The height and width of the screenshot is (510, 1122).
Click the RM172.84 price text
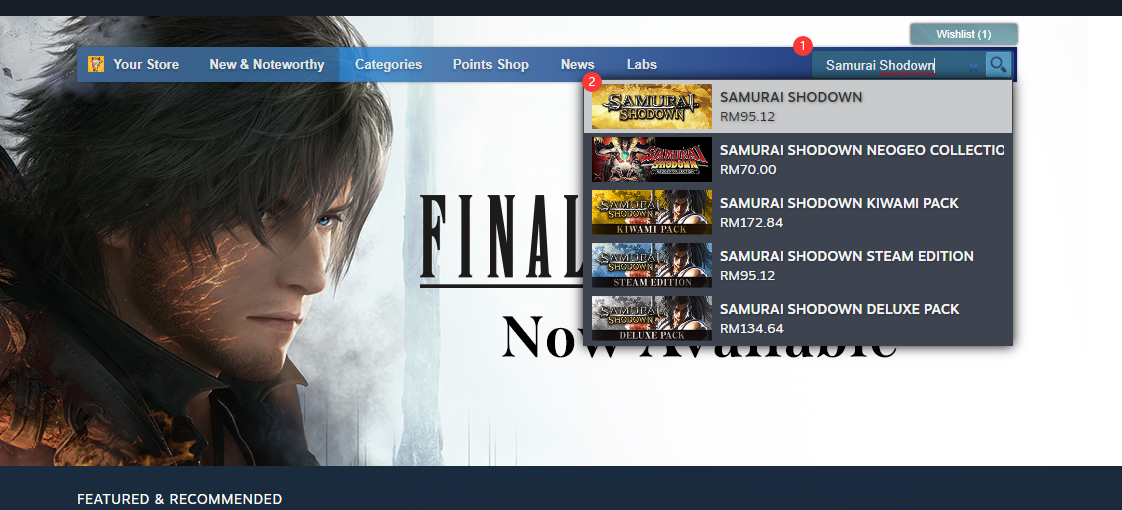751,222
